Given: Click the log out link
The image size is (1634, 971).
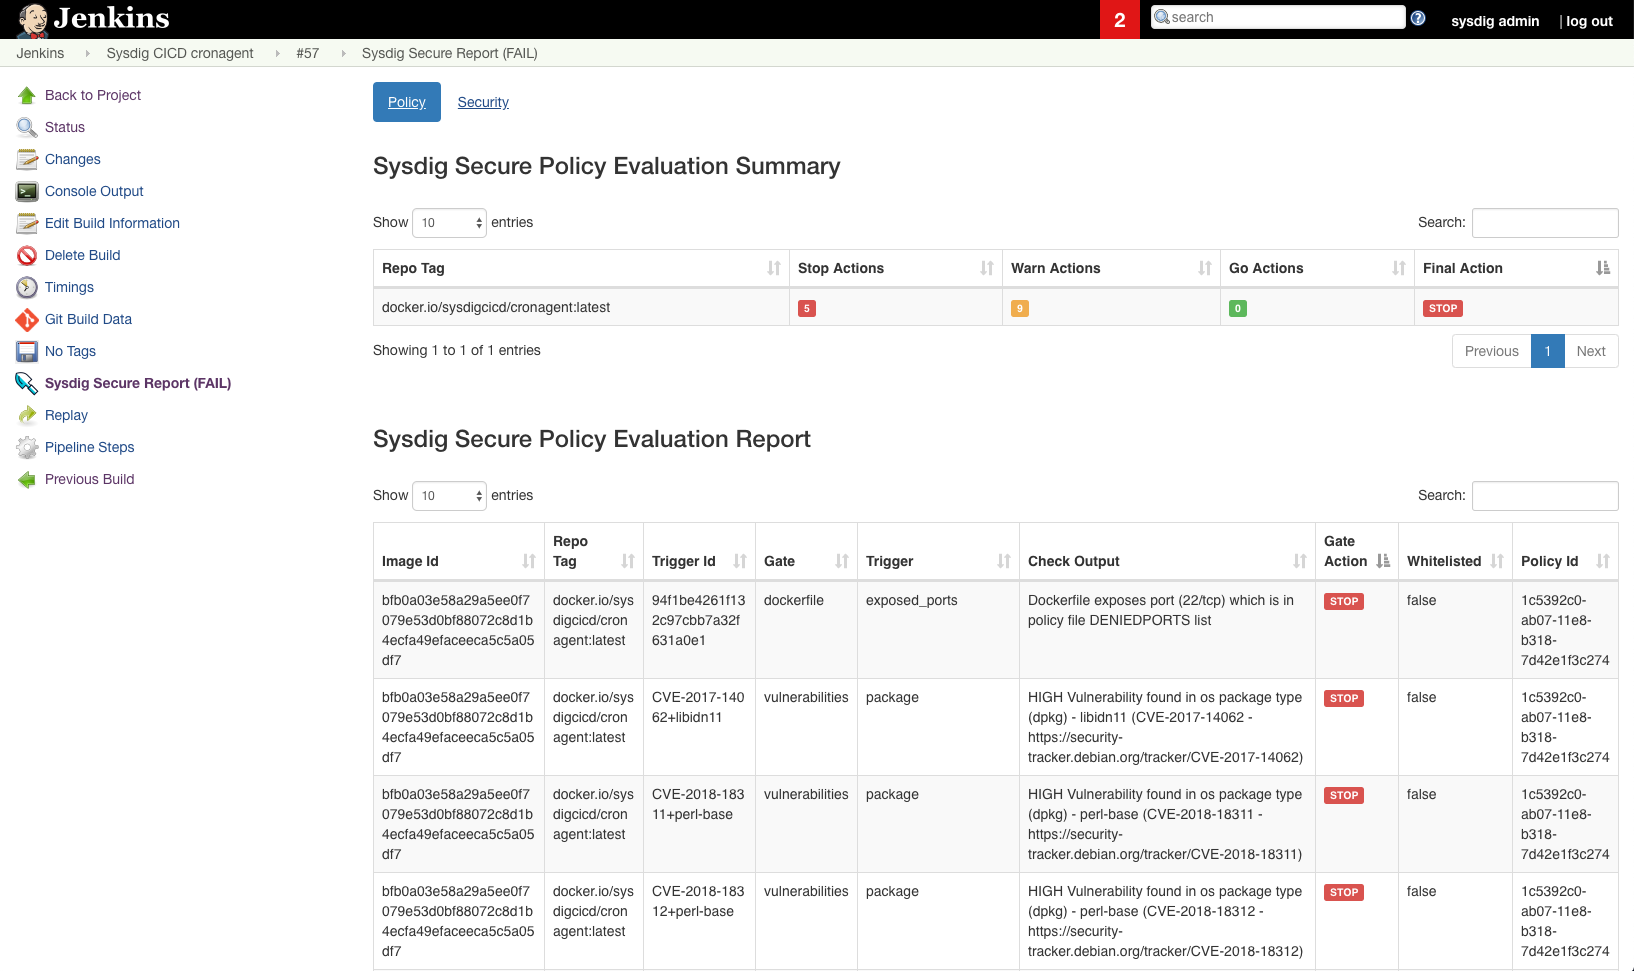Looking at the screenshot, I should (1589, 21).
